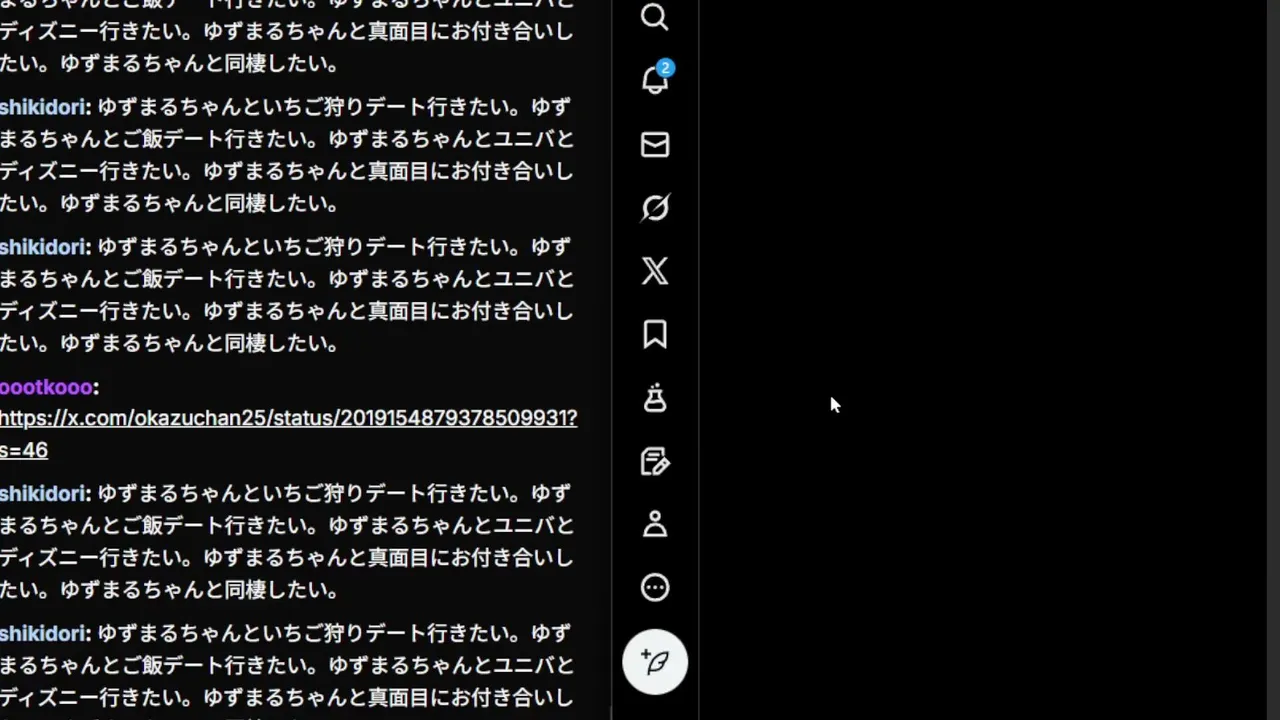Open the search magnifier icon

coord(655,17)
